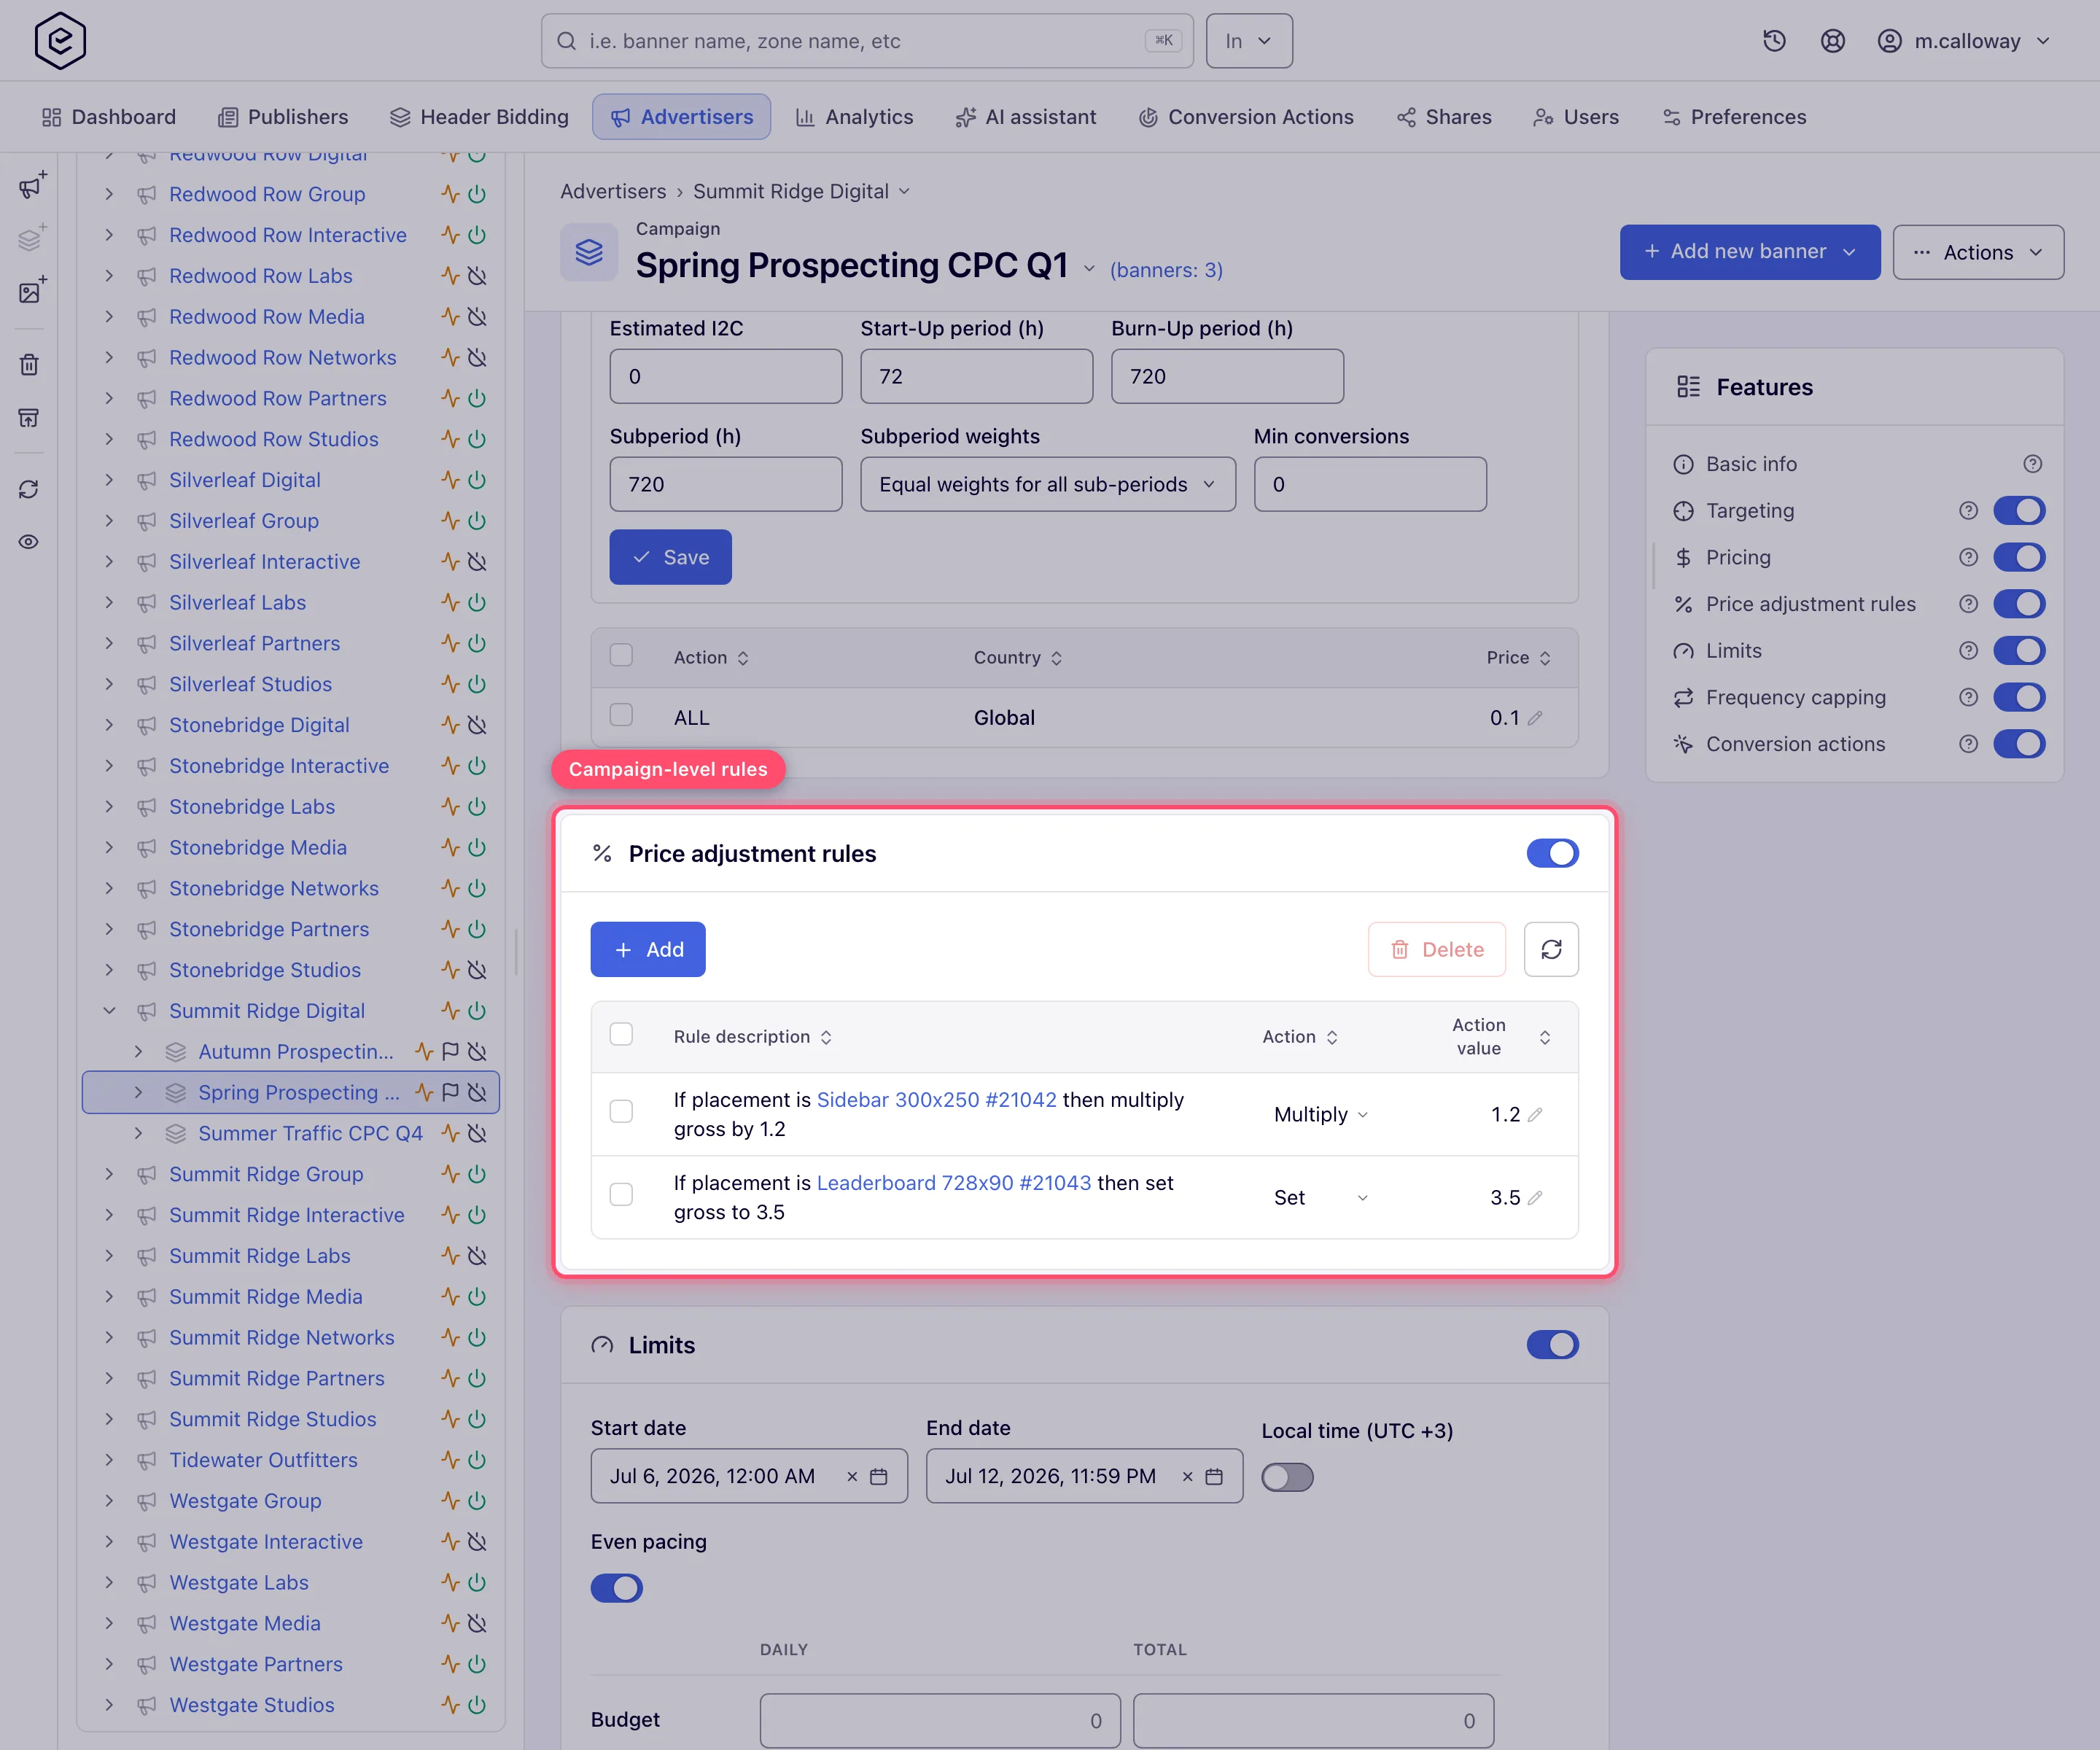Image resolution: width=2100 pixels, height=1750 pixels.
Task: Enable Local time (UTC +3) switch
Action: [x=1287, y=1477]
